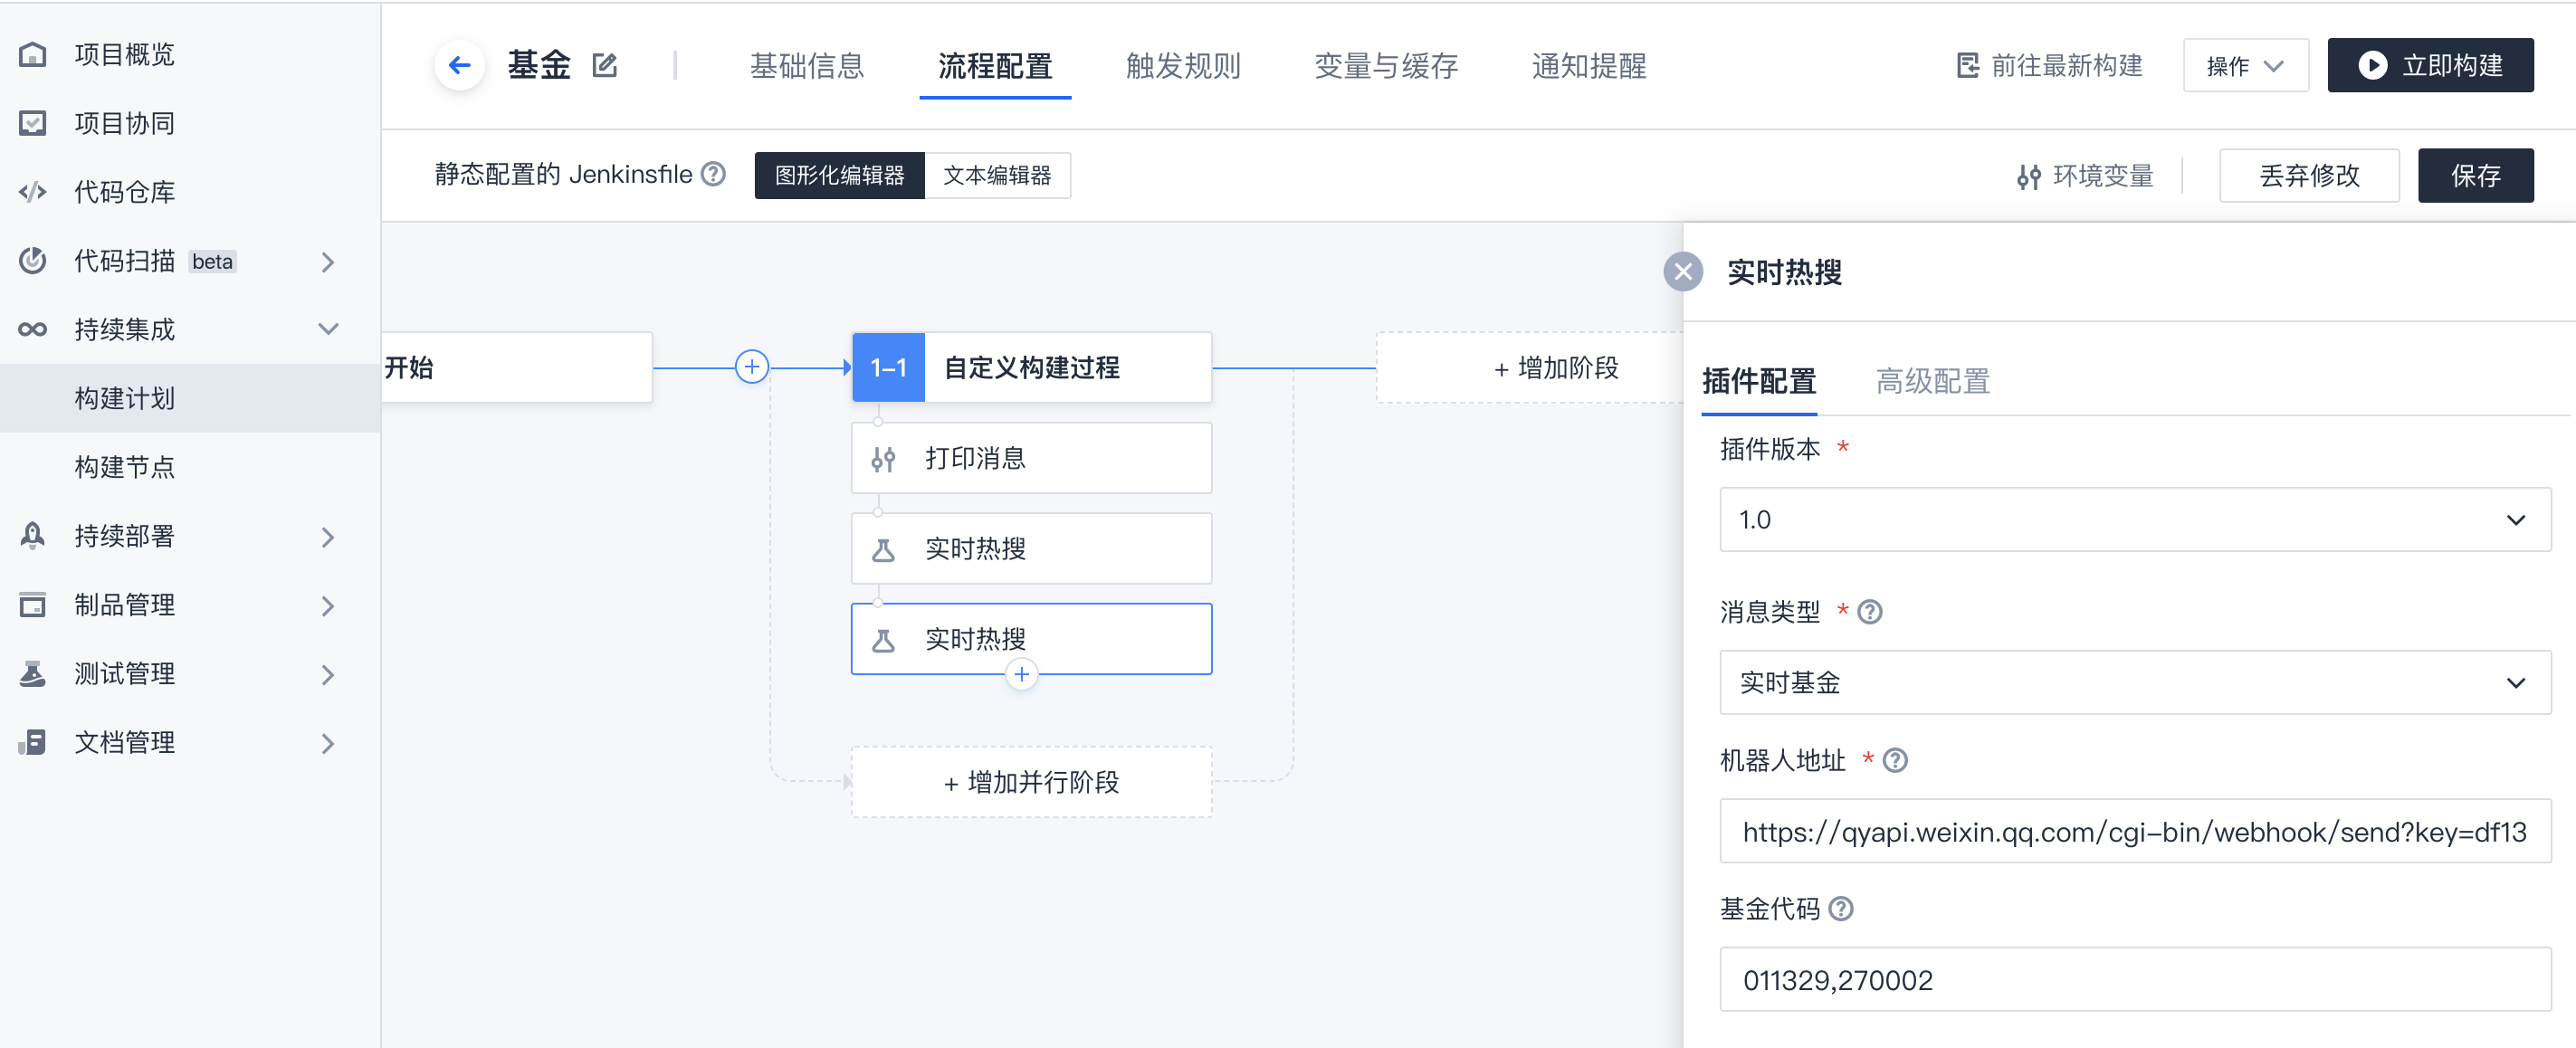Click the 环境变量 sliders icon
The width and height of the screenshot is (2576, 1048).
pyautogui.click(x=2028, y=176)
